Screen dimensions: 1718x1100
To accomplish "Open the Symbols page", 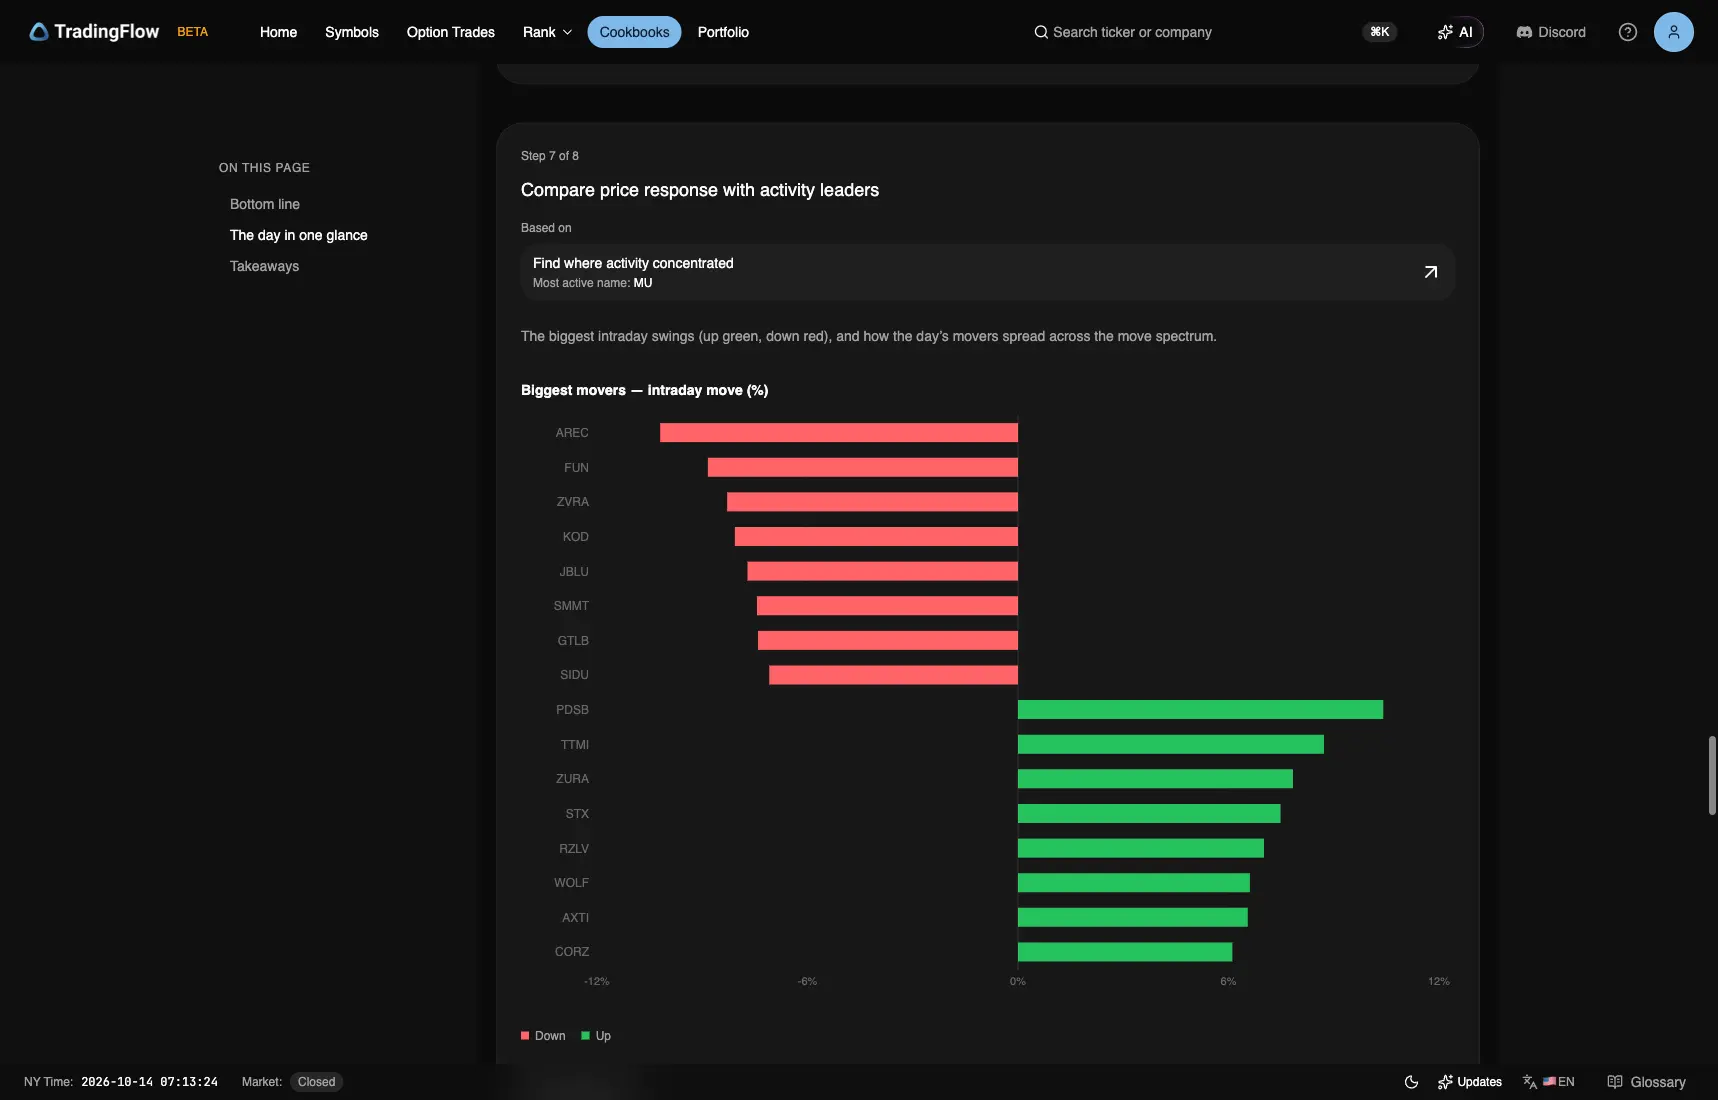I will point(352,32).
